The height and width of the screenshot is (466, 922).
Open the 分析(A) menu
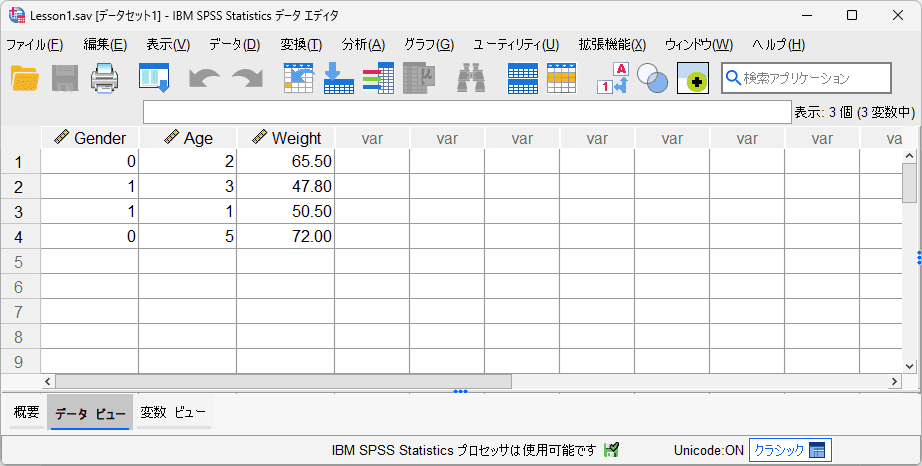363,45
